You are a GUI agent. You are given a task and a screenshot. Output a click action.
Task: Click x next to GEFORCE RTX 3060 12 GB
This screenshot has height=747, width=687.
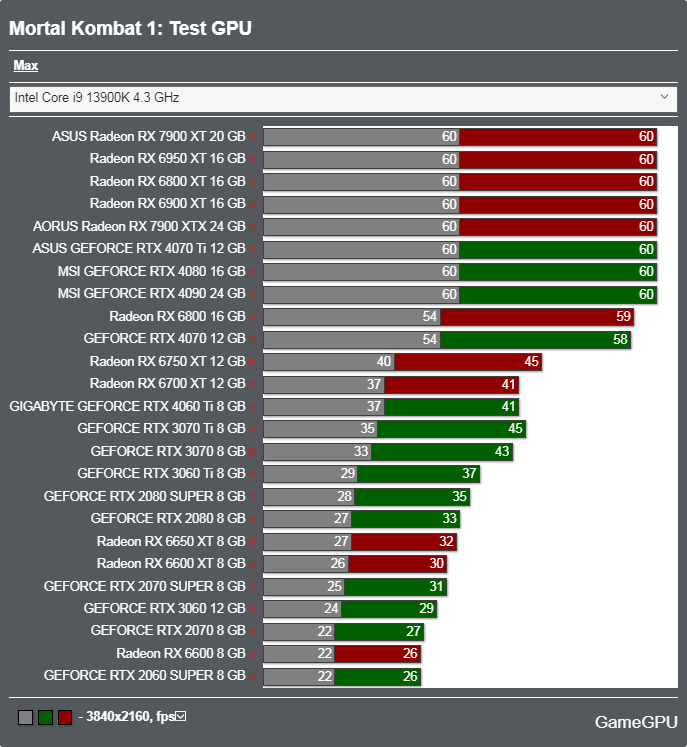tap(253, 609)
